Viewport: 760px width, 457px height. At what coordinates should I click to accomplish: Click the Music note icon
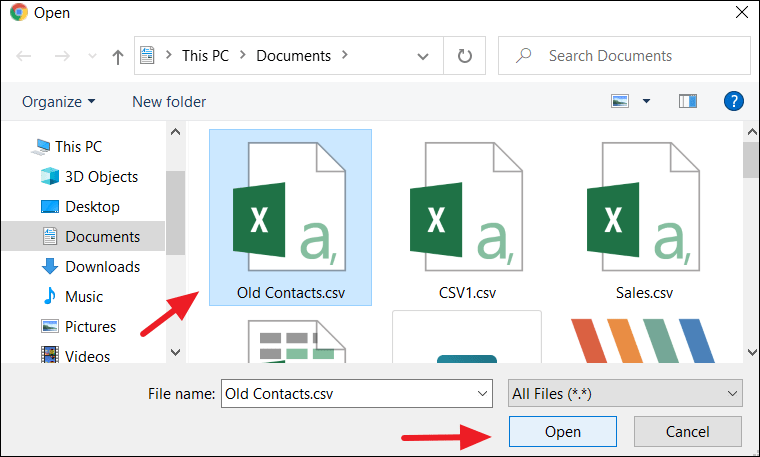point(49,296)
